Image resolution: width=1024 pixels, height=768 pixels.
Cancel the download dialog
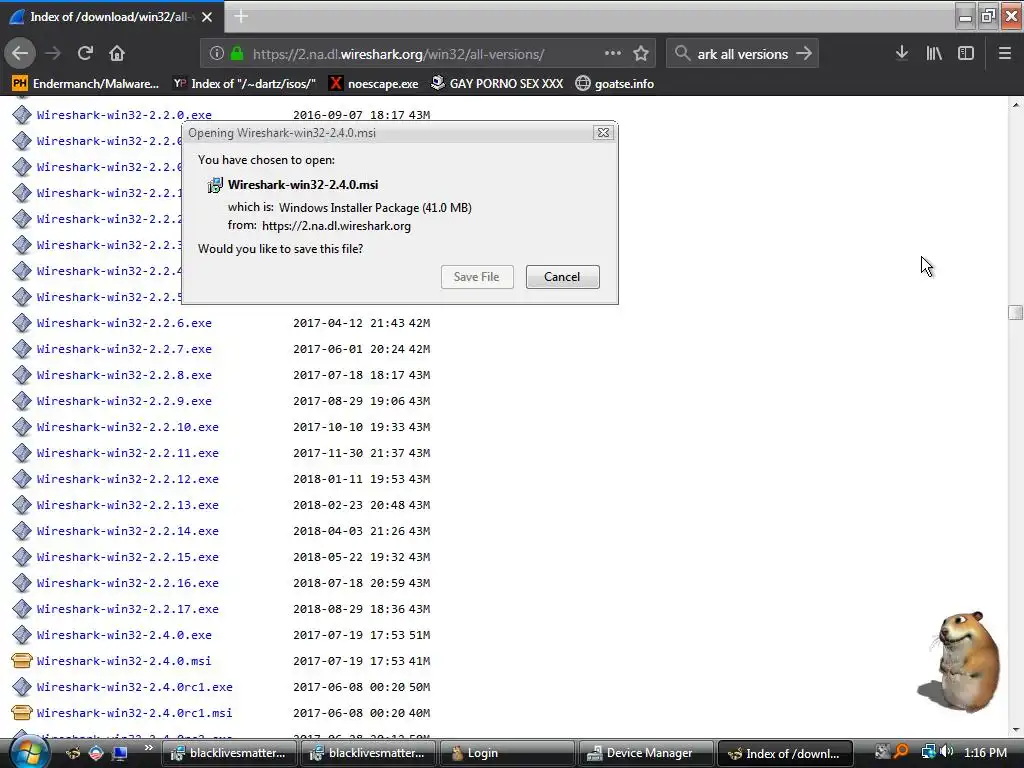(562, 277)
